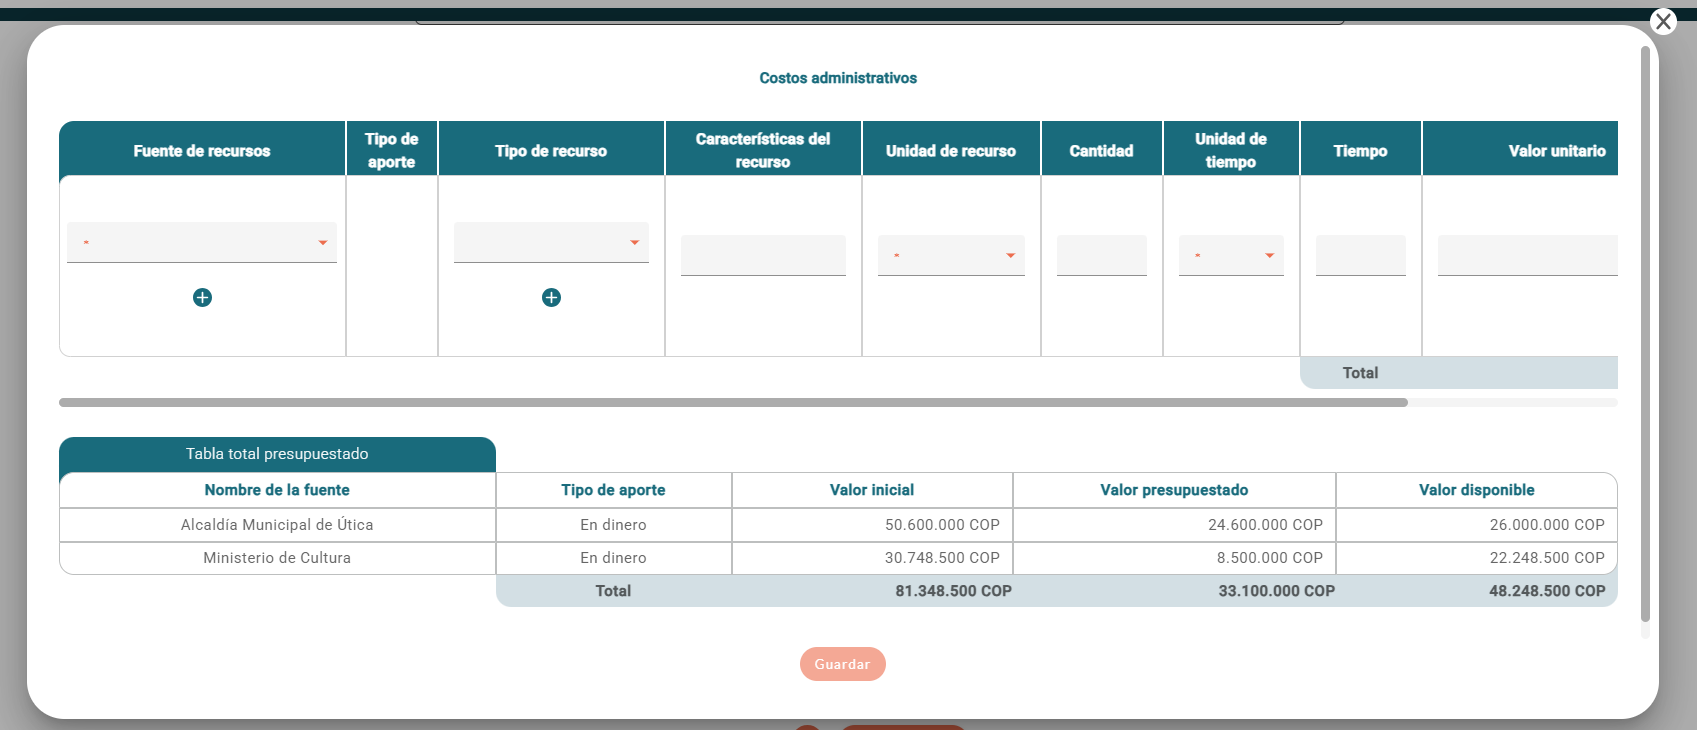The width and height of the screenshot is (1697, 730).
Task: Select the 33.100.000 COP total value
Action: point(1276,591)
